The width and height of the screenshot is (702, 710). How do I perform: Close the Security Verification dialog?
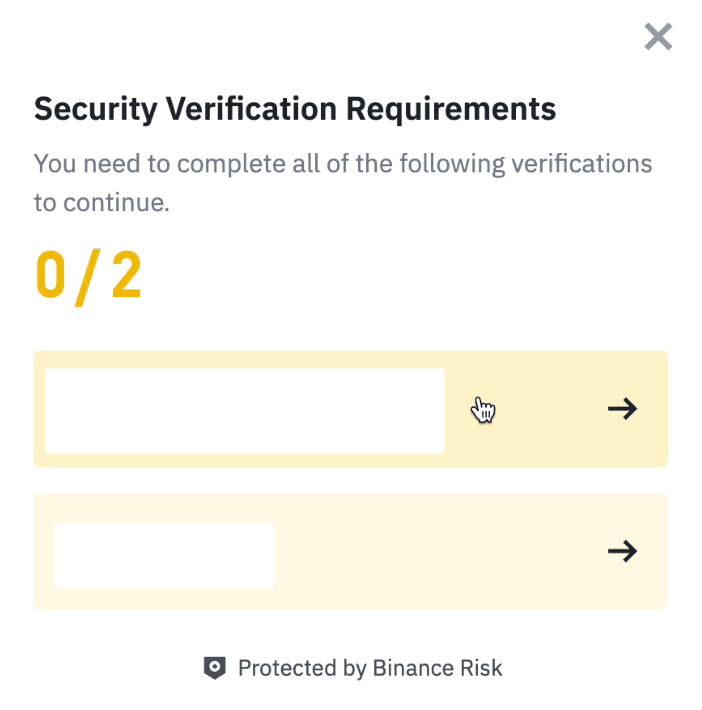pos(658,38)
